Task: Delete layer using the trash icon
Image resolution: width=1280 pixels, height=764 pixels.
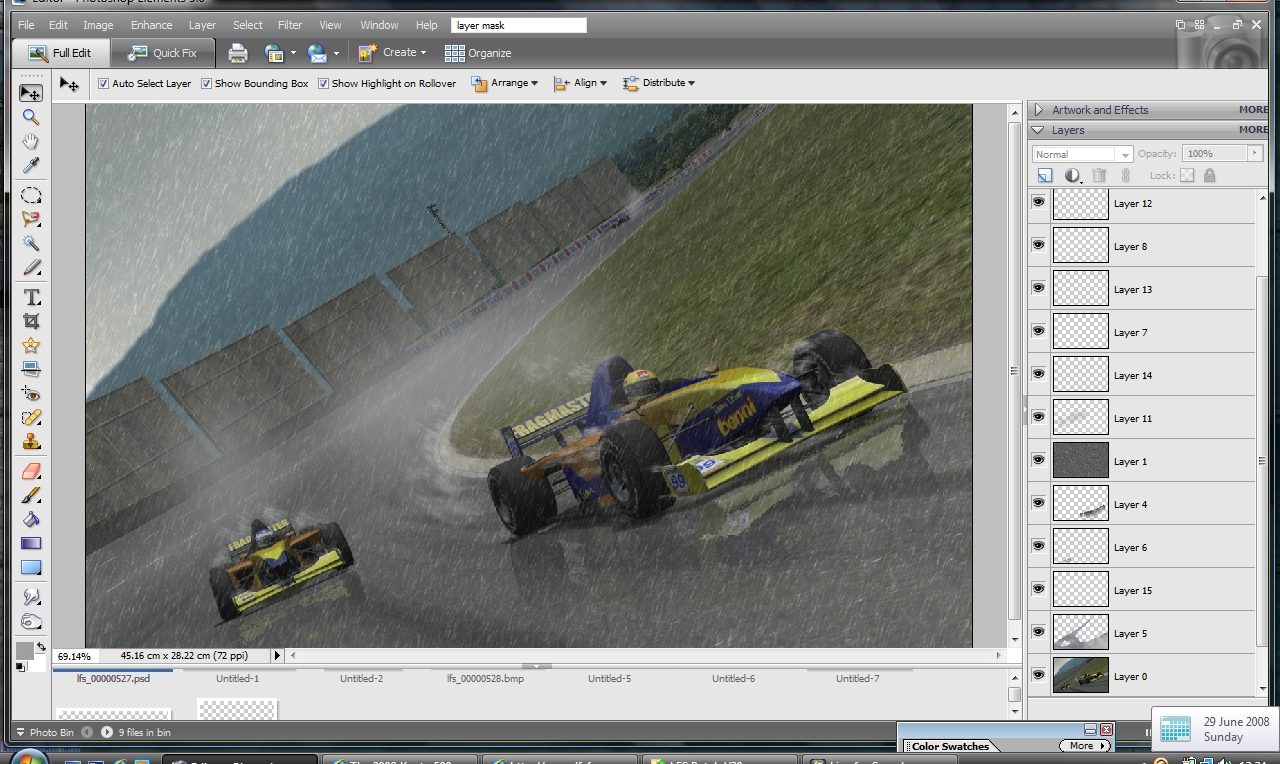Action: click(1100, 176)
